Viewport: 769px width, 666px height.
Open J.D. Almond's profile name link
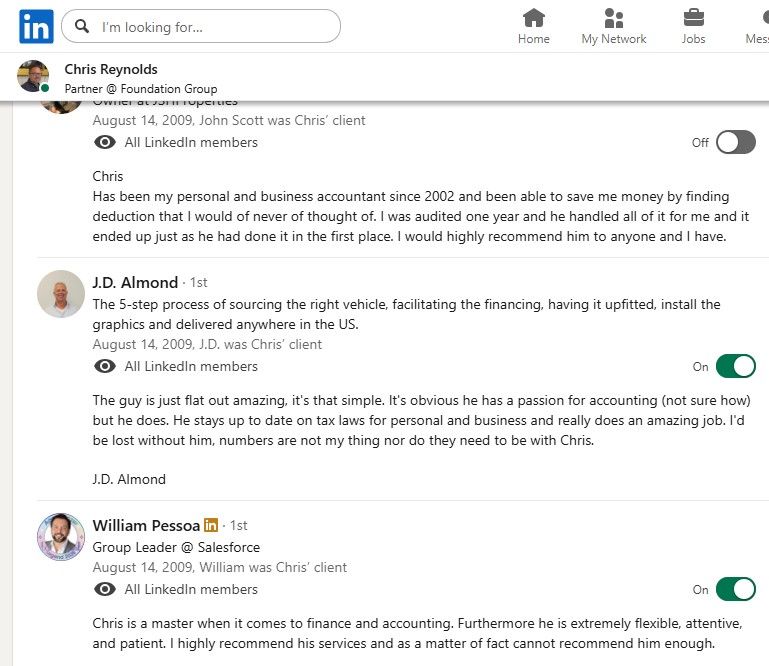[135, 282]
